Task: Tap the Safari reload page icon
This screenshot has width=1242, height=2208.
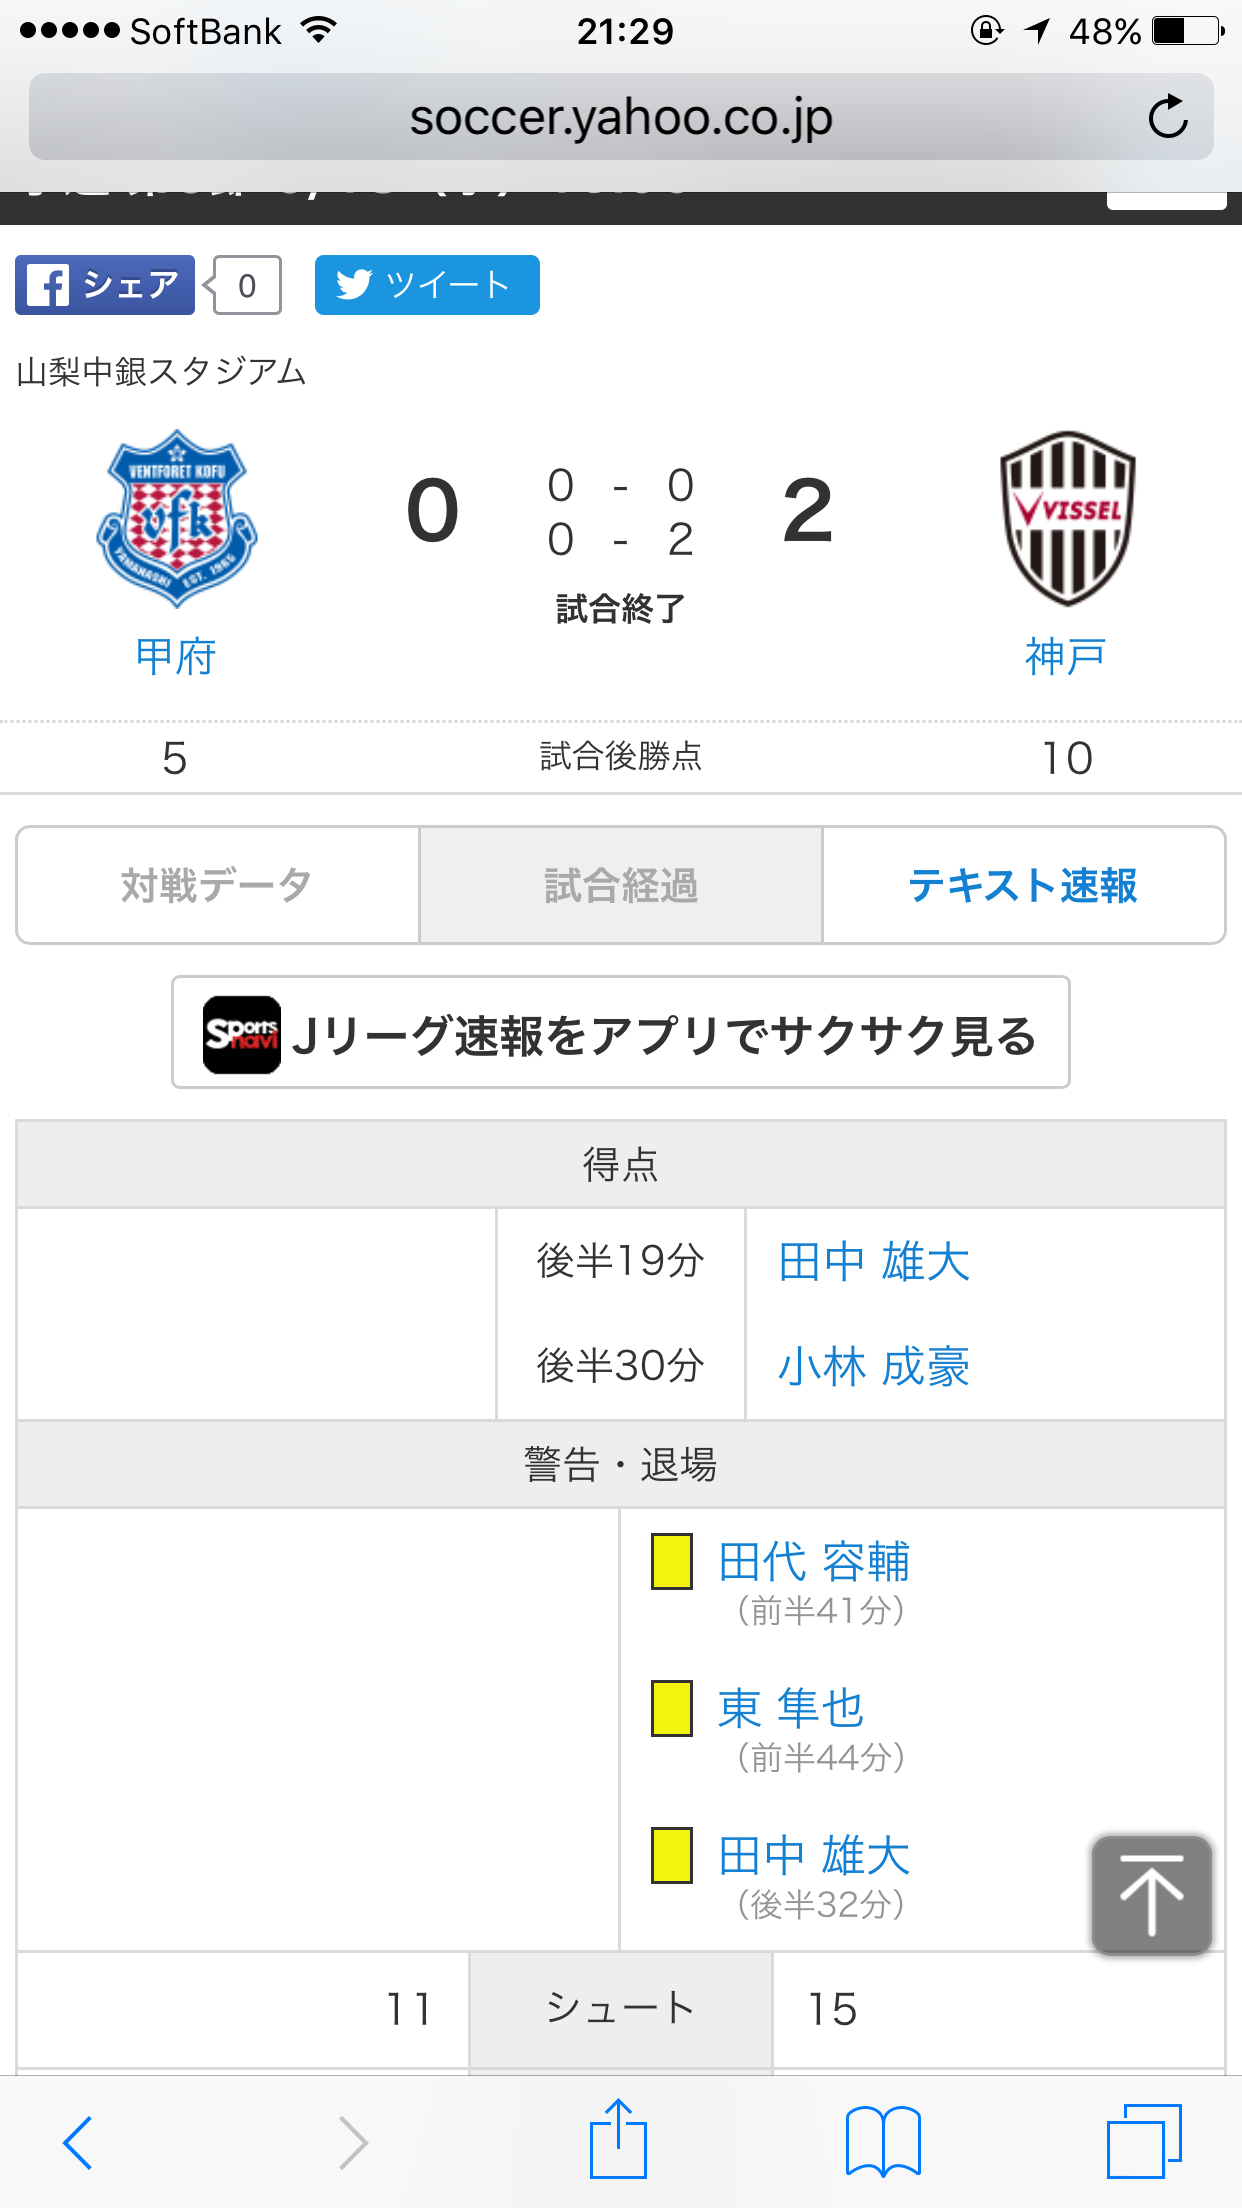Action: pos(1167,117)
